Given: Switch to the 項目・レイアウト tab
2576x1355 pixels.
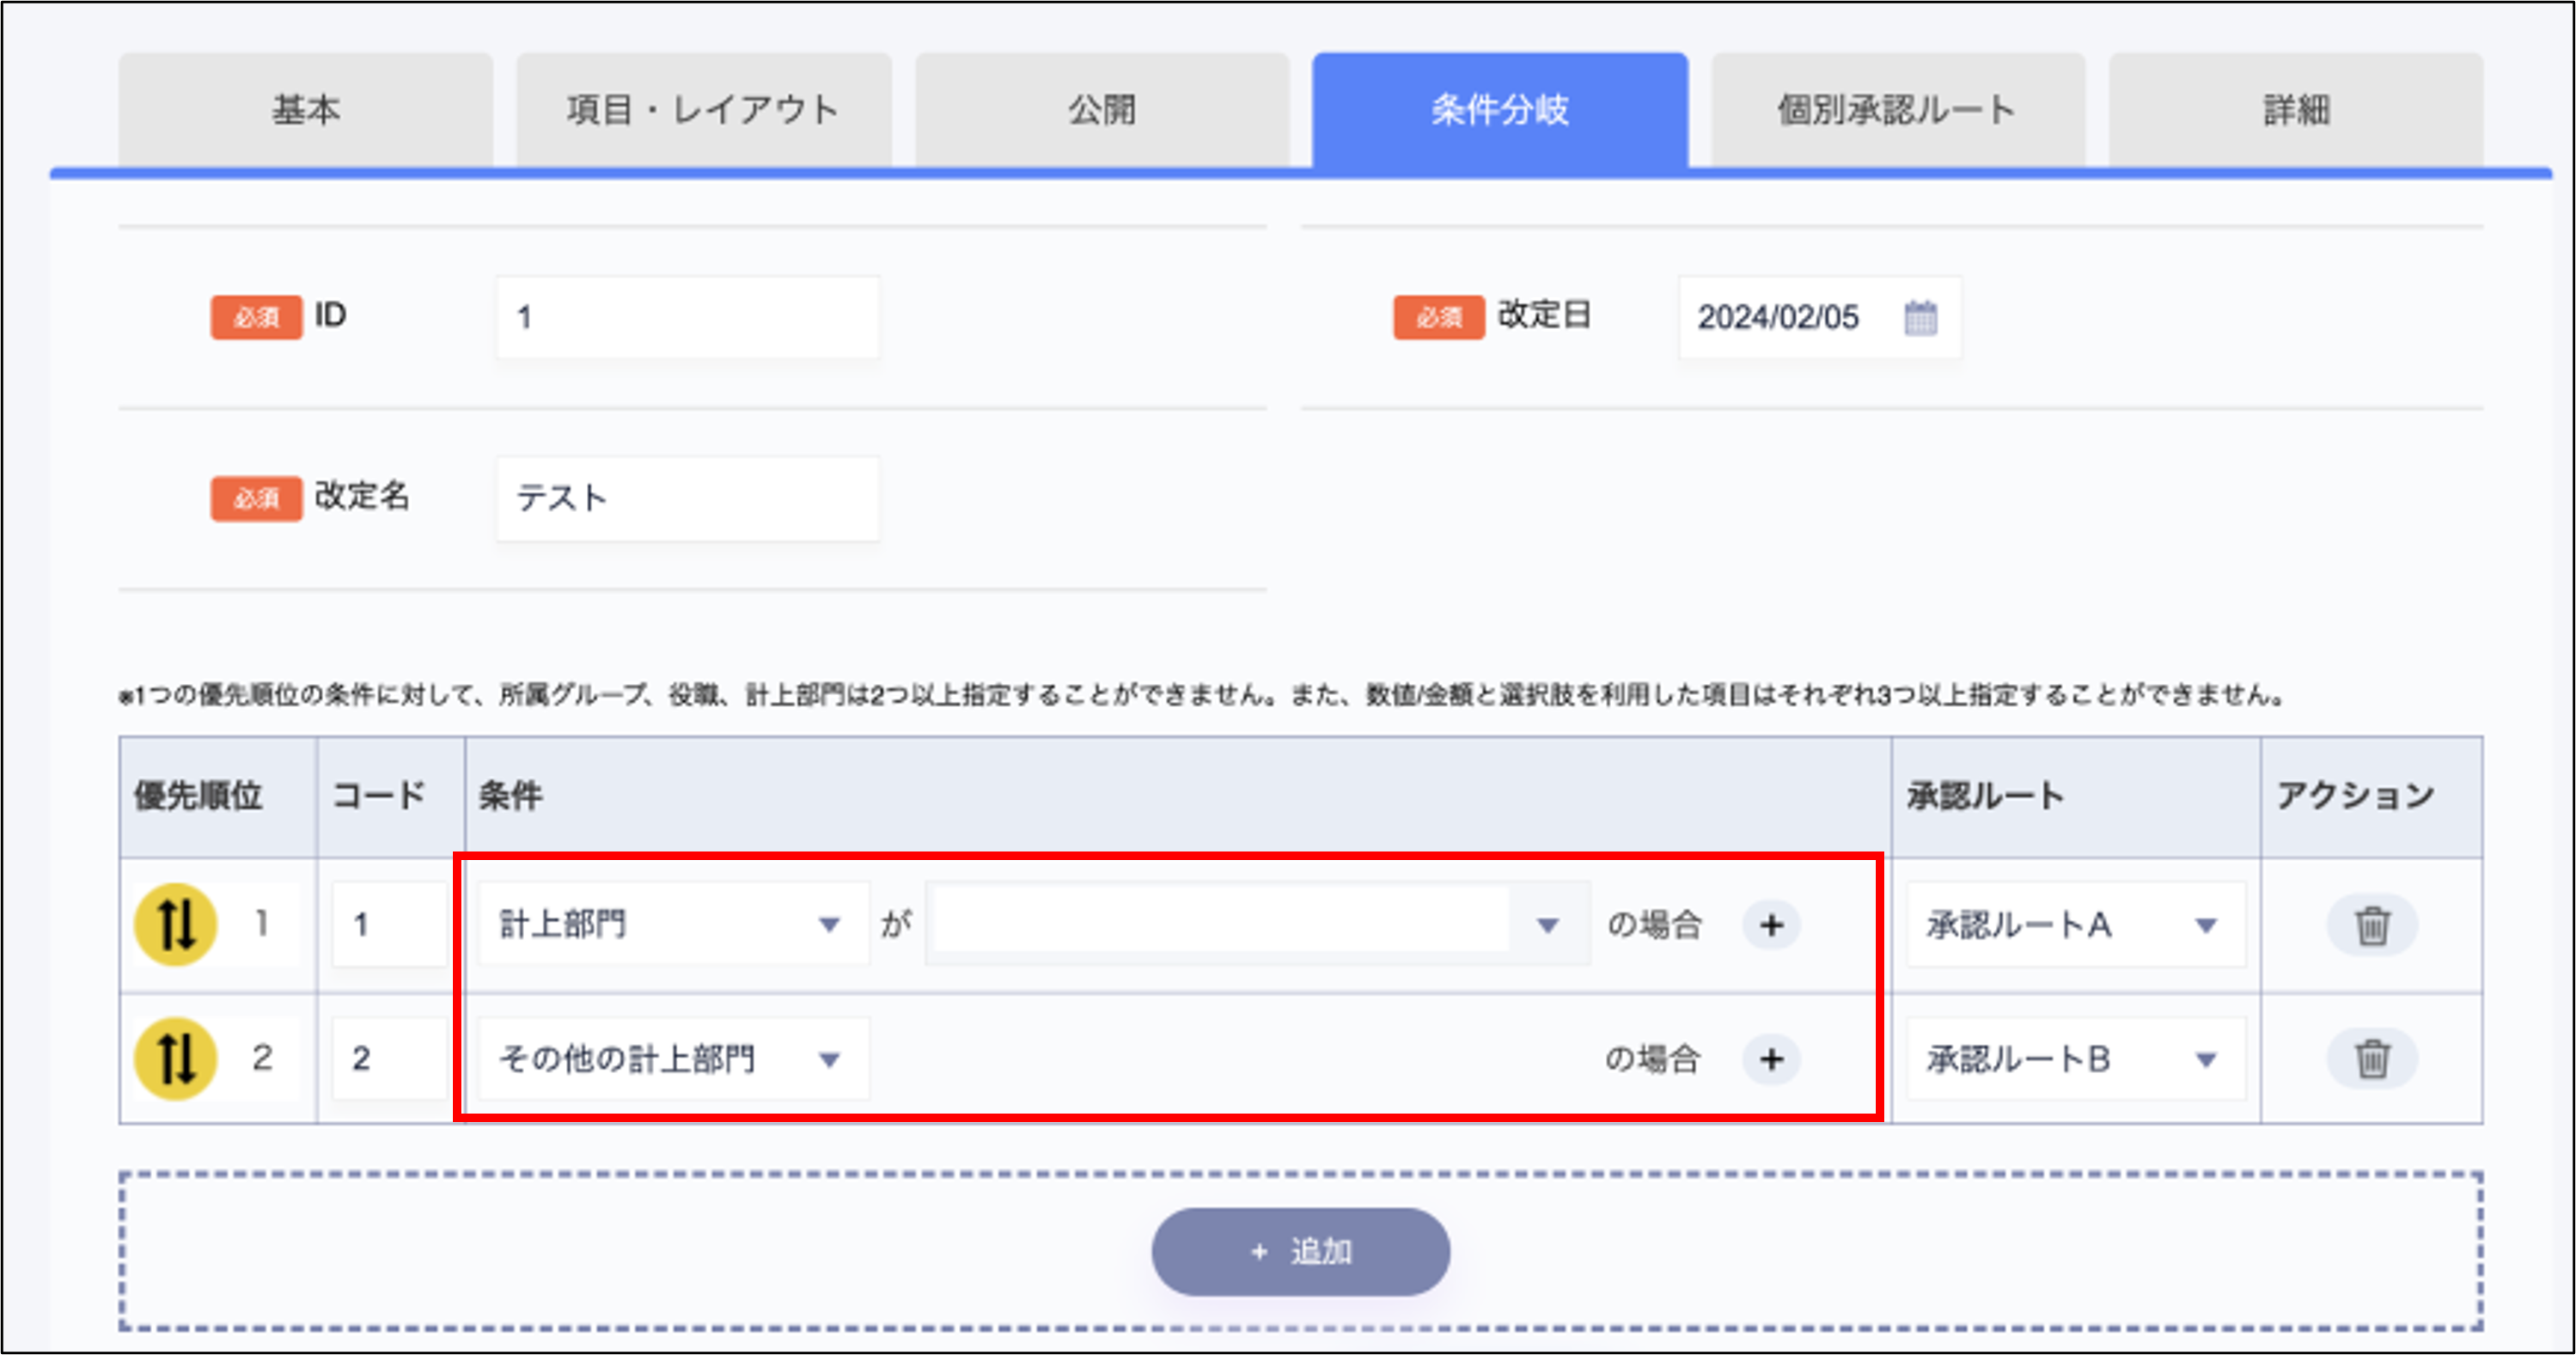Looking at the screenshot, I should pos(702,108).
